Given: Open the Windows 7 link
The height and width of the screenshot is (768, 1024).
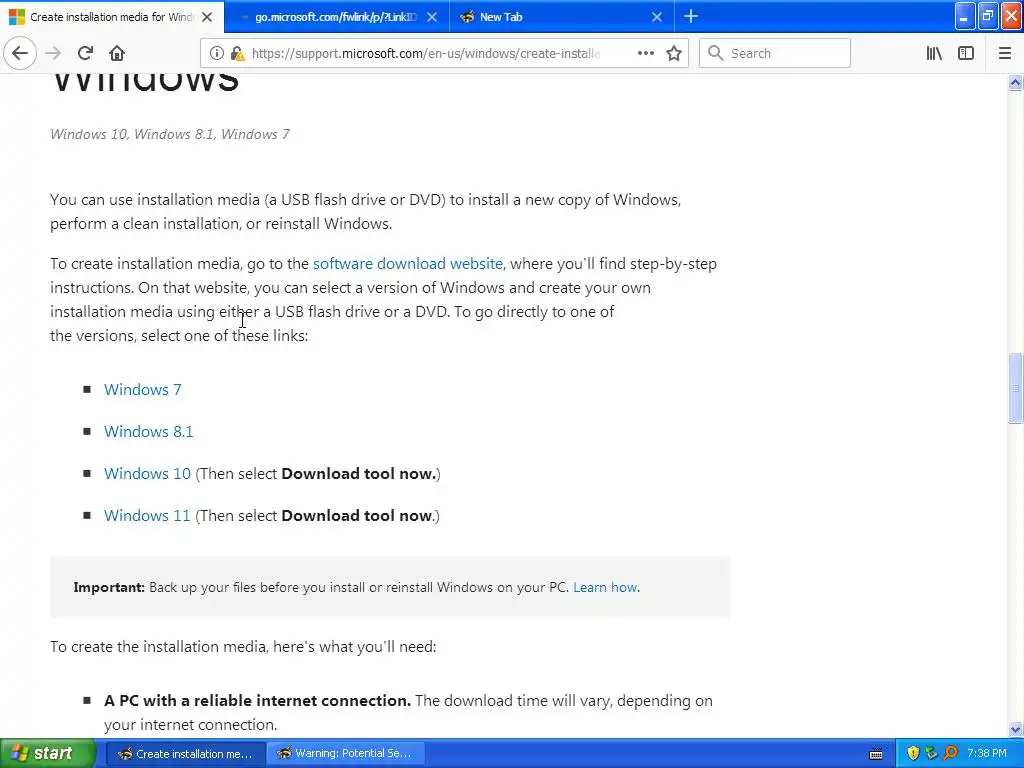Looking at the screenshot, I should tap(142, 389).
